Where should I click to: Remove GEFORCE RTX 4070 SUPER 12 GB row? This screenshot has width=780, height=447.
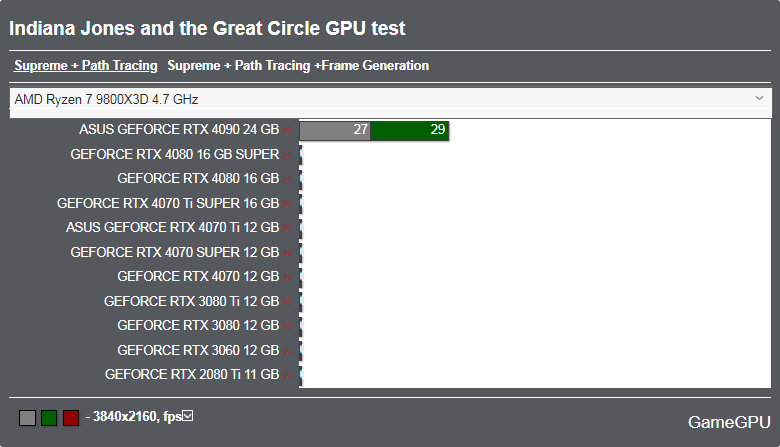[x=287, y=253]
